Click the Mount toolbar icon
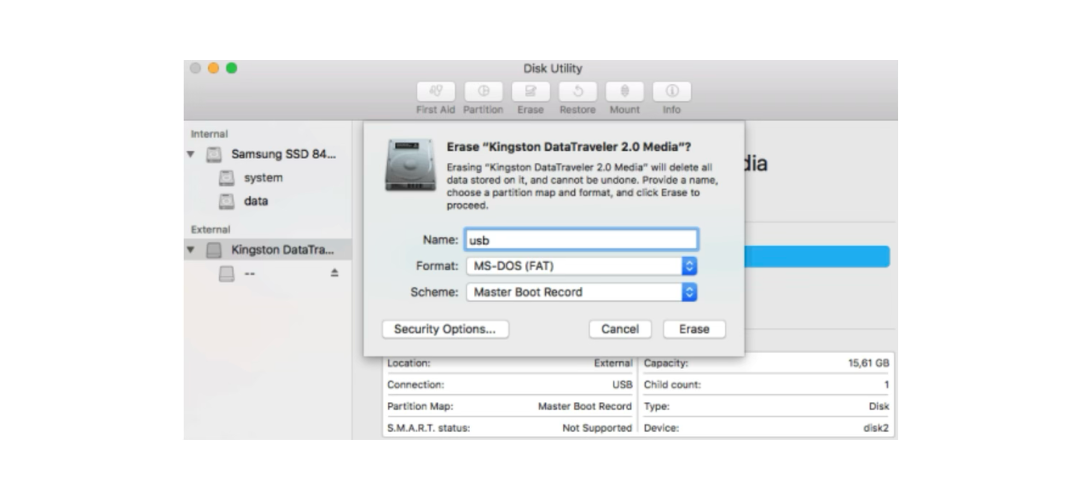This screenshot has height=500, width=1080. pos(625,92)
